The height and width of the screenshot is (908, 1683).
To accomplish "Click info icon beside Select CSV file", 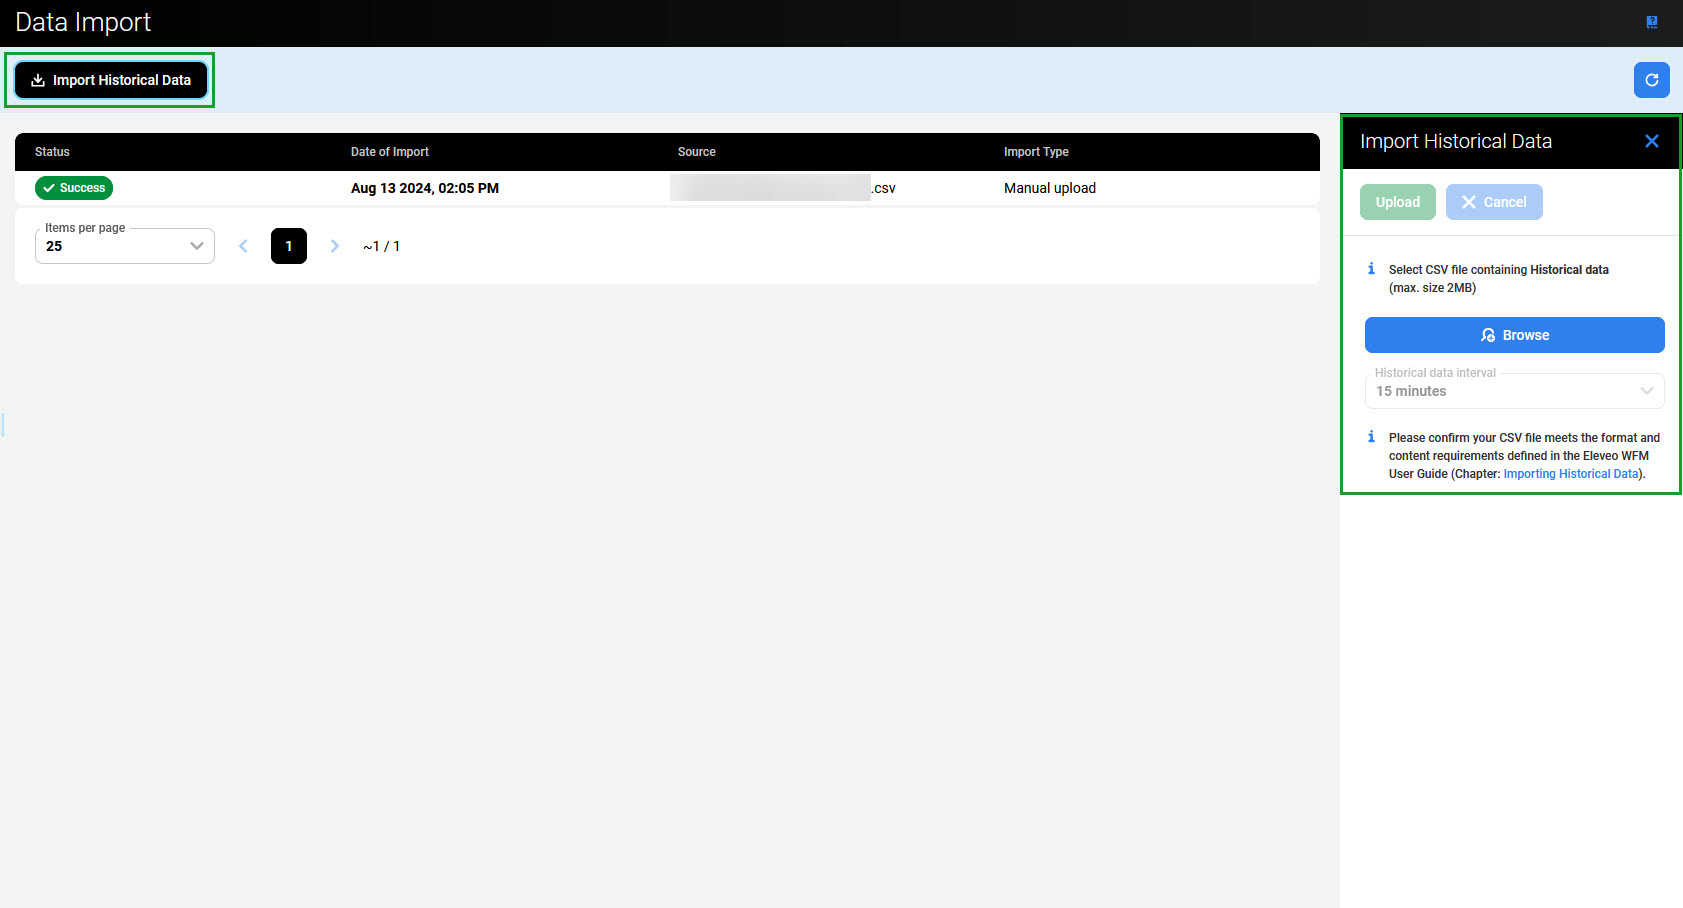I will (x=1371, y=269).
